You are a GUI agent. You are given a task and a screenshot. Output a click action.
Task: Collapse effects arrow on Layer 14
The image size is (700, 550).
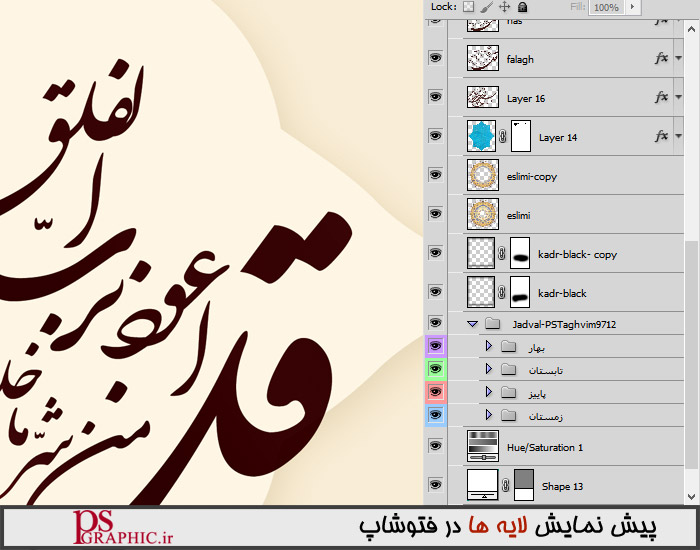678,137
